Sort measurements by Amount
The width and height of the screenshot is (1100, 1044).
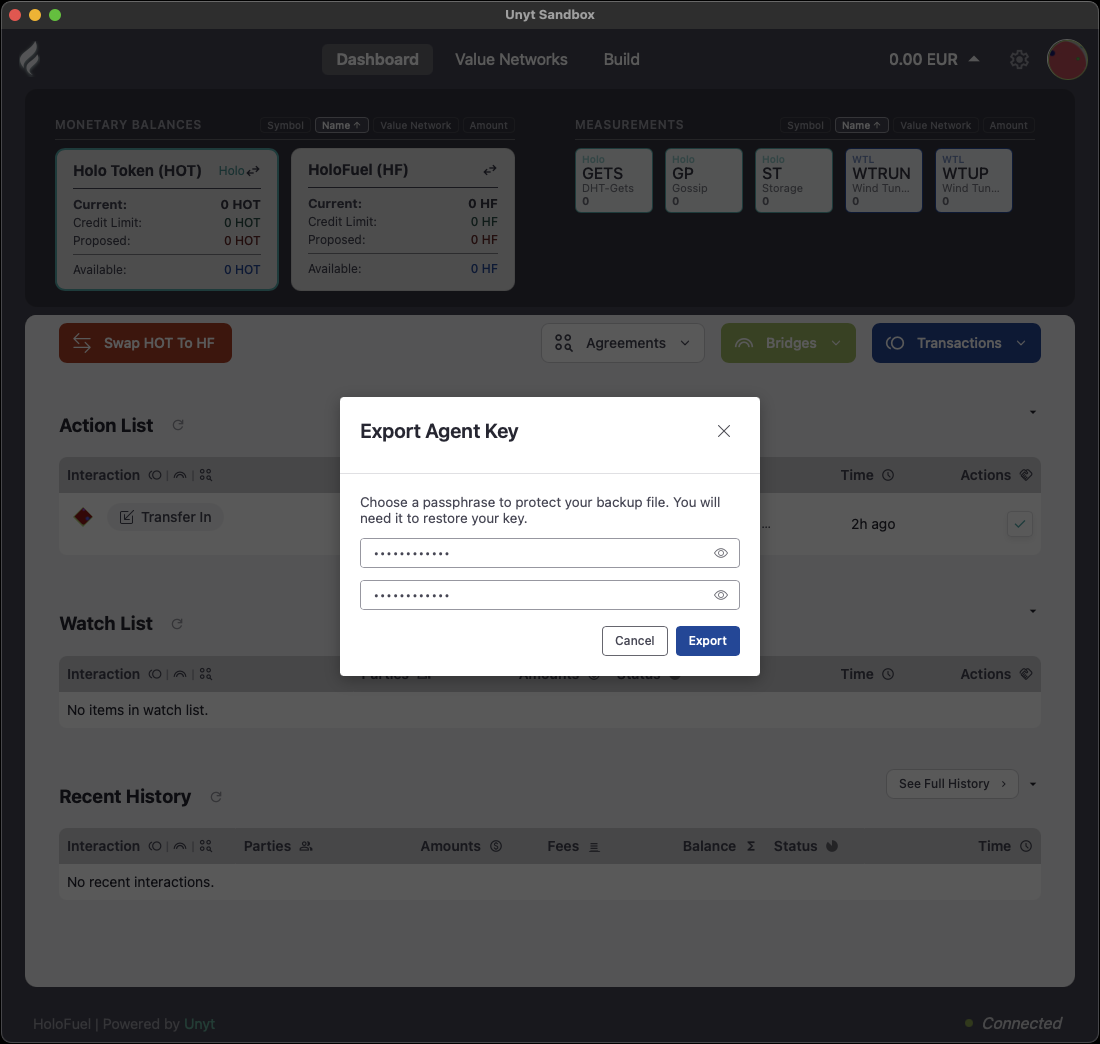(1008, 125)
